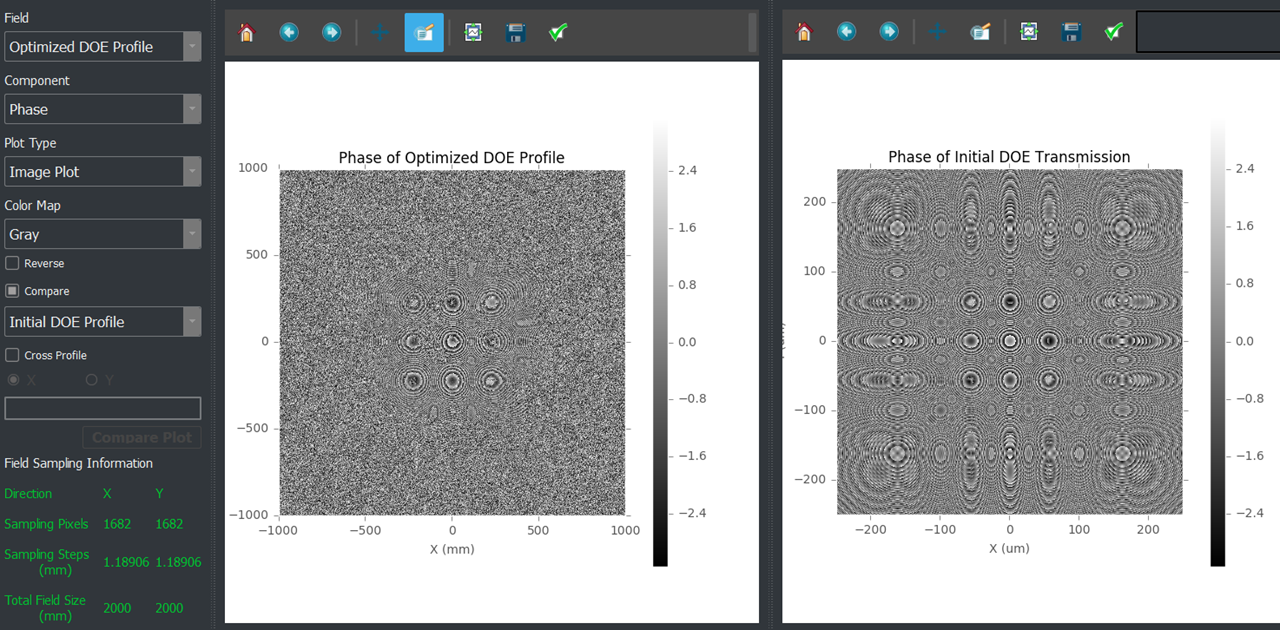The image size is (1280, 630).
Task: Open the Field dropdown showing Optimized DOE Profile
Action: click(x=102, y=47)
